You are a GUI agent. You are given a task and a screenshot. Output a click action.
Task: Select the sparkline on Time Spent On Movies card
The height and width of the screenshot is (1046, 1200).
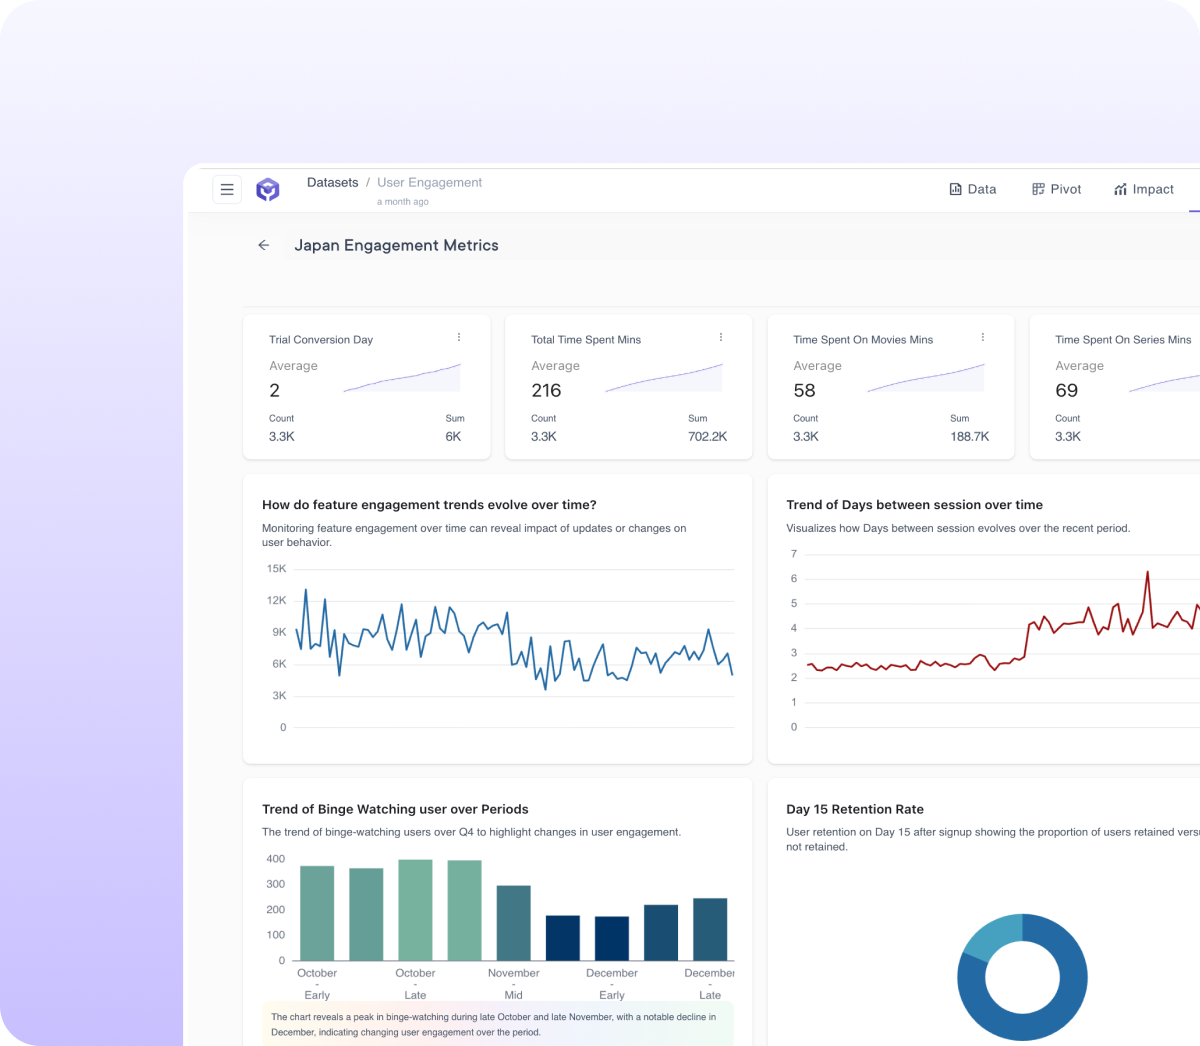click(x=926, y=378)
